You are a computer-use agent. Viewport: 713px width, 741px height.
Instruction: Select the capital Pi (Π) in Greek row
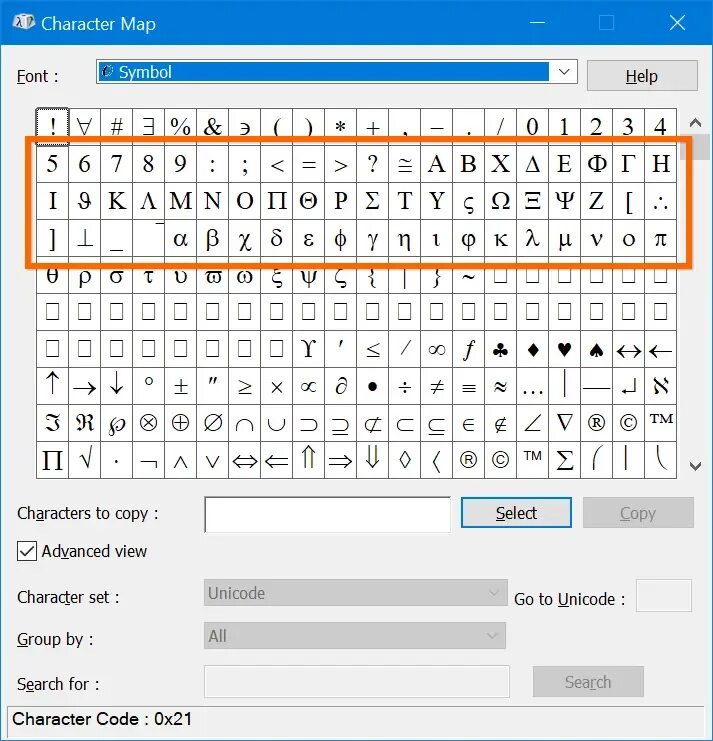click(276, 201)
